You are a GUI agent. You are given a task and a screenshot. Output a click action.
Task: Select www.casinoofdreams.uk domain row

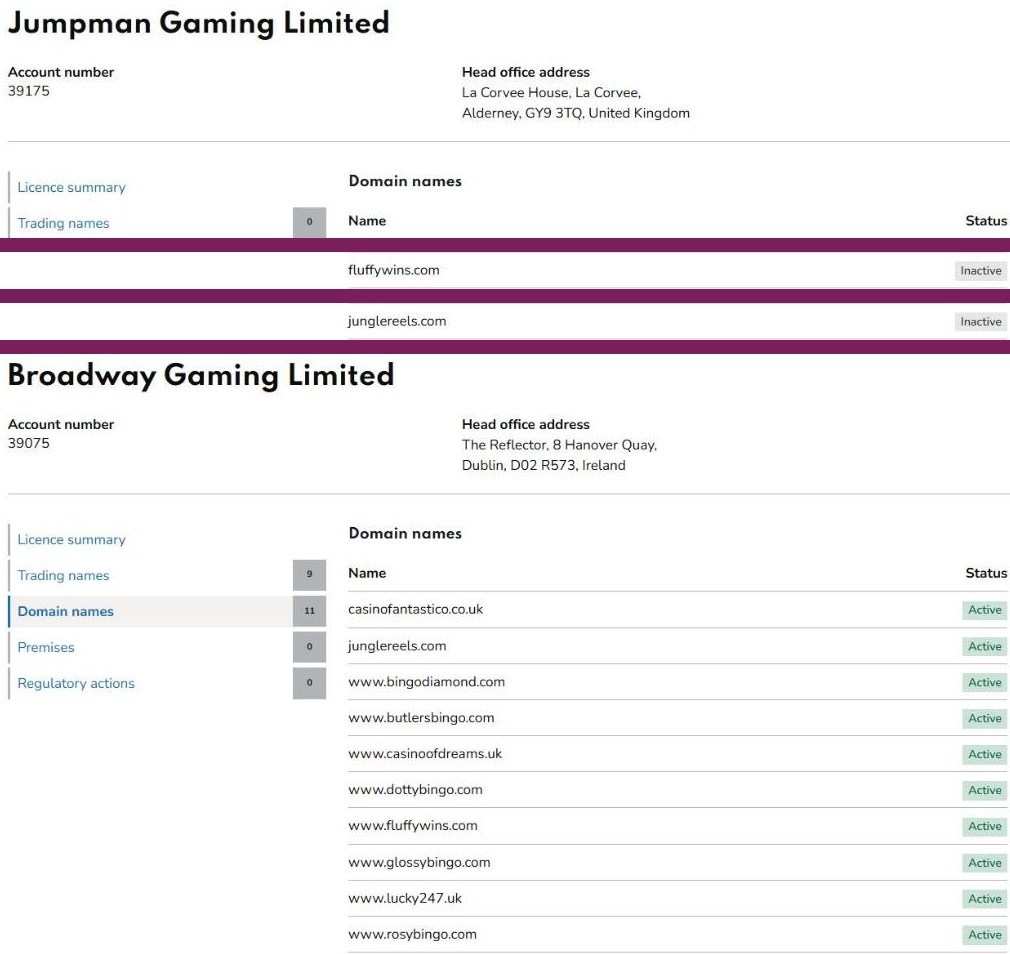tap(678, 754)
